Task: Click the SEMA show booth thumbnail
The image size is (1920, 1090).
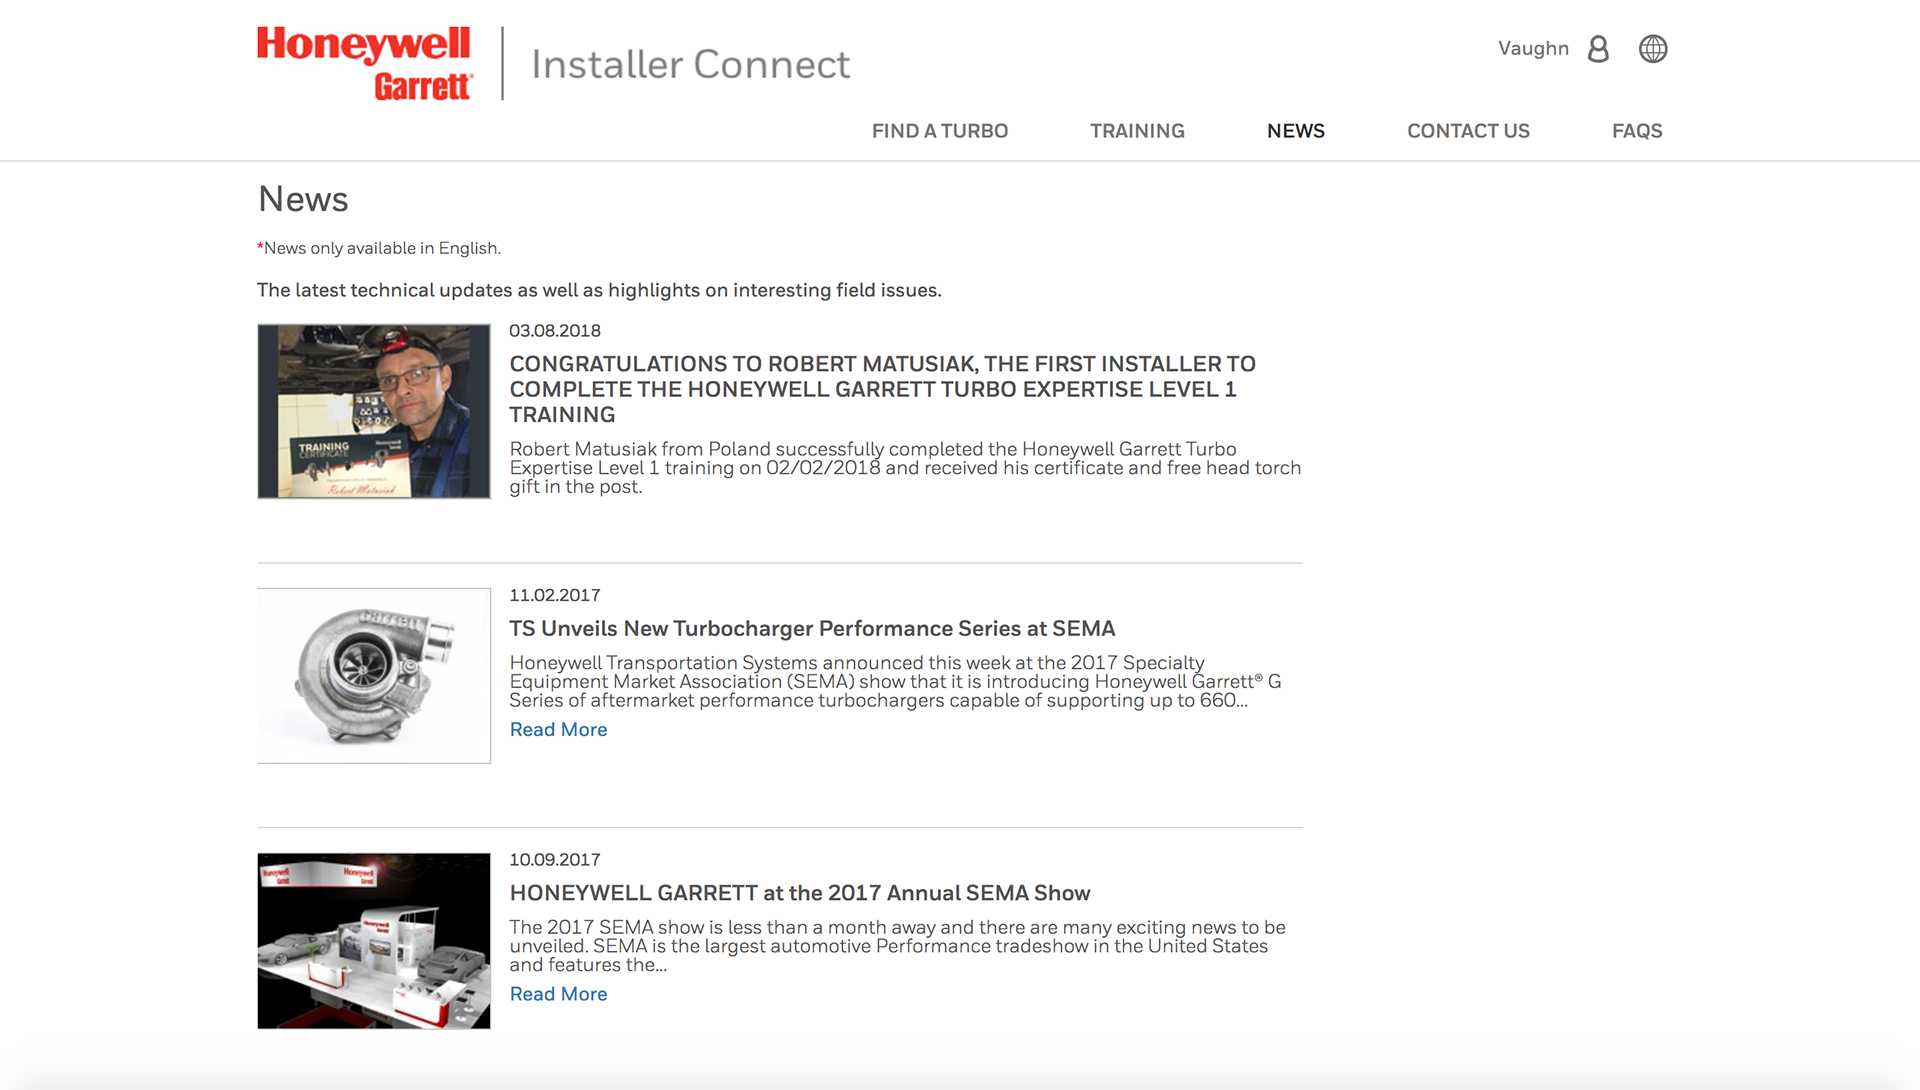Action: coord(374,941)
